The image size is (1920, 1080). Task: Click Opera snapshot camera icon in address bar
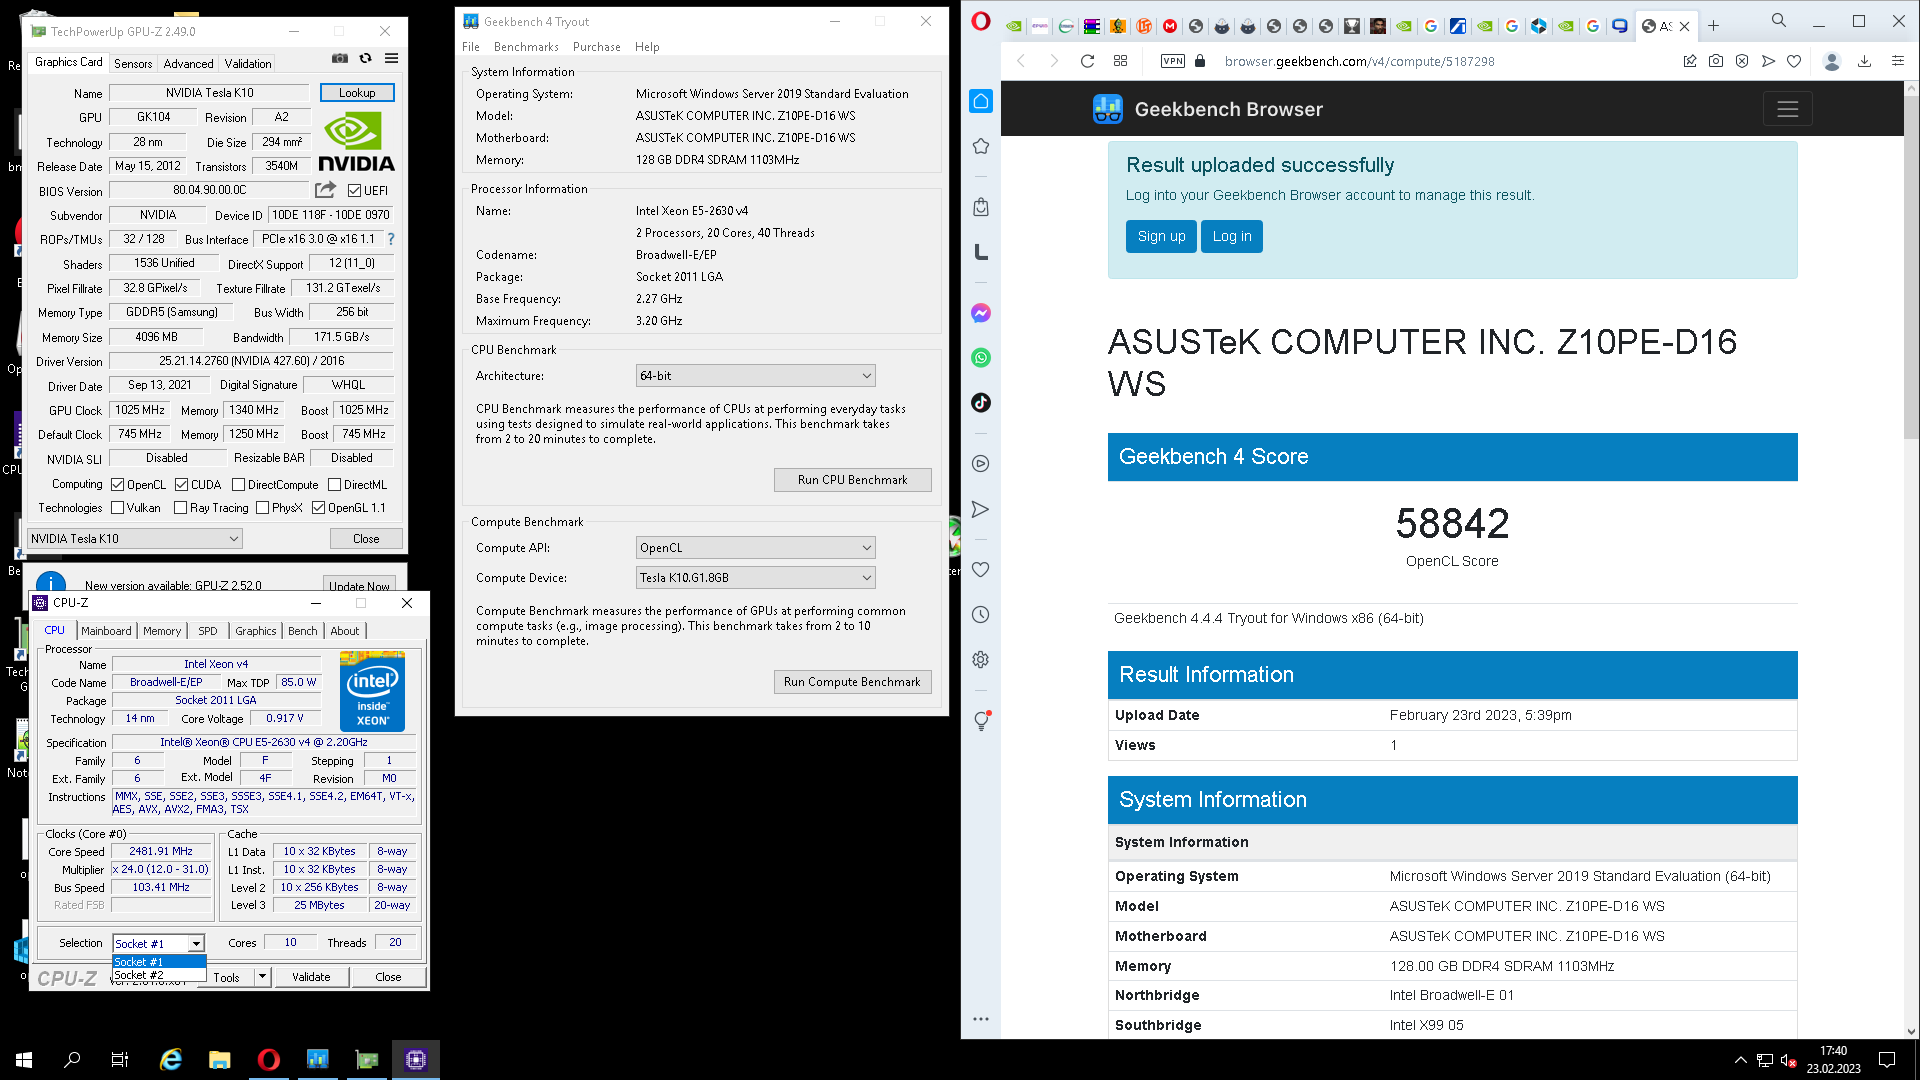(x=1716, y=61)
